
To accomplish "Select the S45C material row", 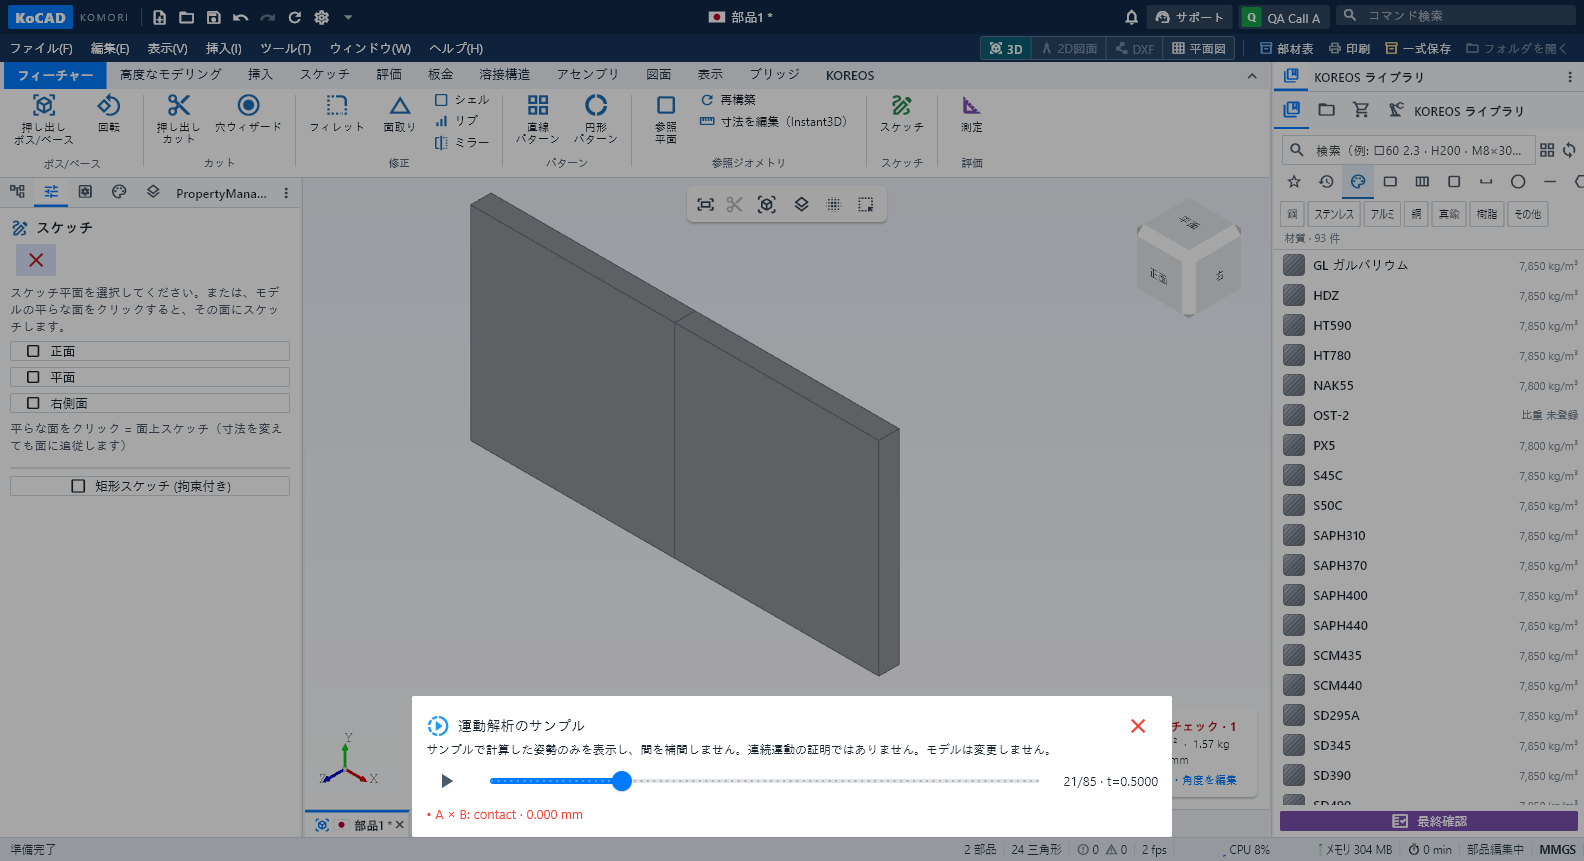I will tap(1429, 476).
